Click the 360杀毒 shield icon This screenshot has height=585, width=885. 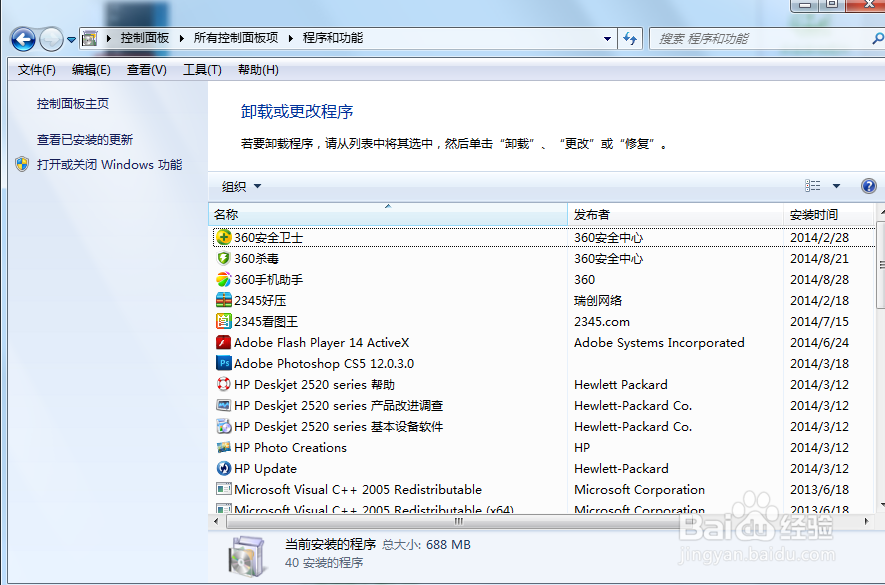pyautogui.click(x=224, y=258)
